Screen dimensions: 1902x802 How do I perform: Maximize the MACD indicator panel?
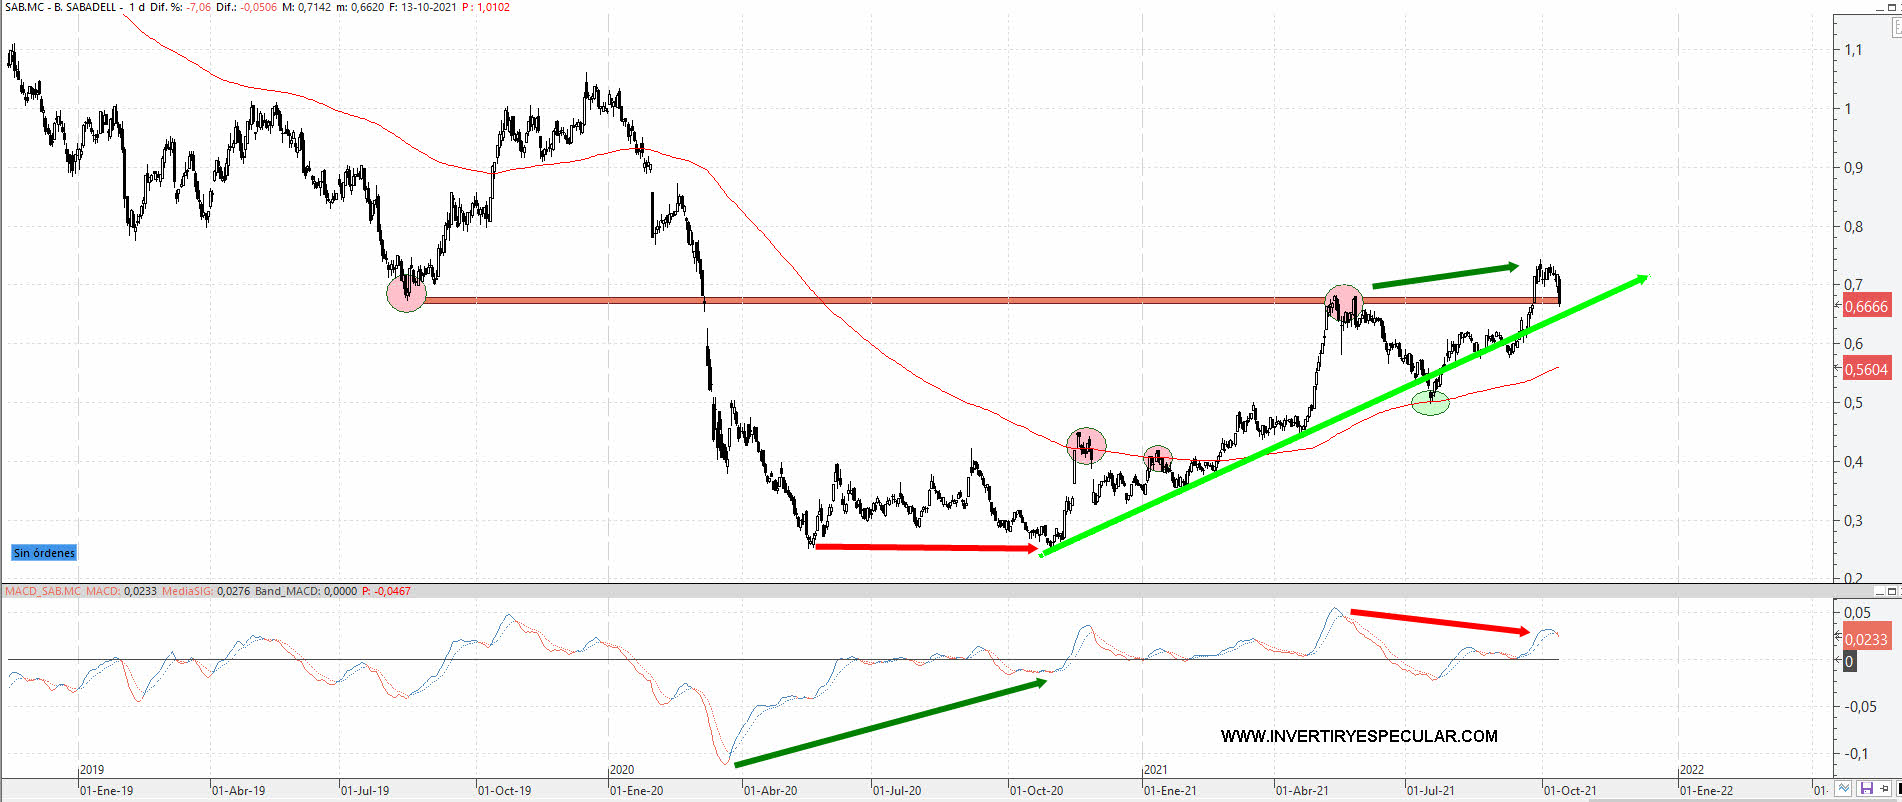(x=1893, y=592)
